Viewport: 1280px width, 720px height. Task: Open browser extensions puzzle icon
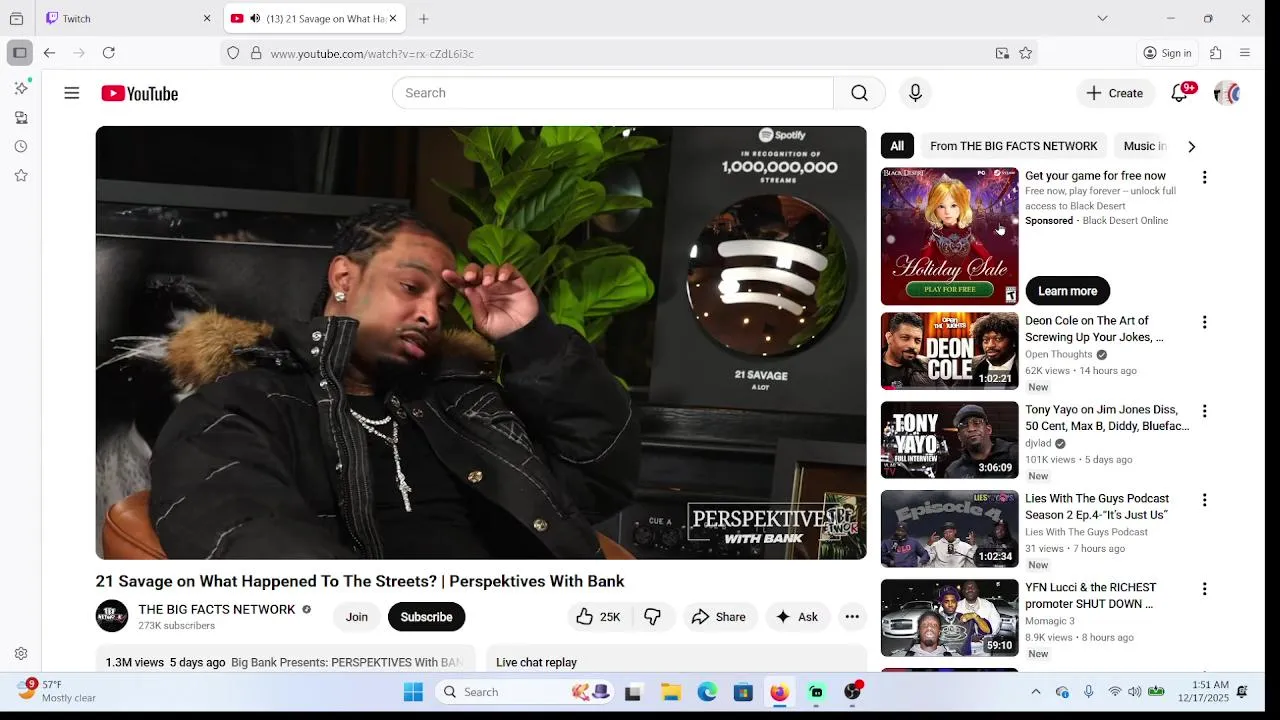(1216, 53)
